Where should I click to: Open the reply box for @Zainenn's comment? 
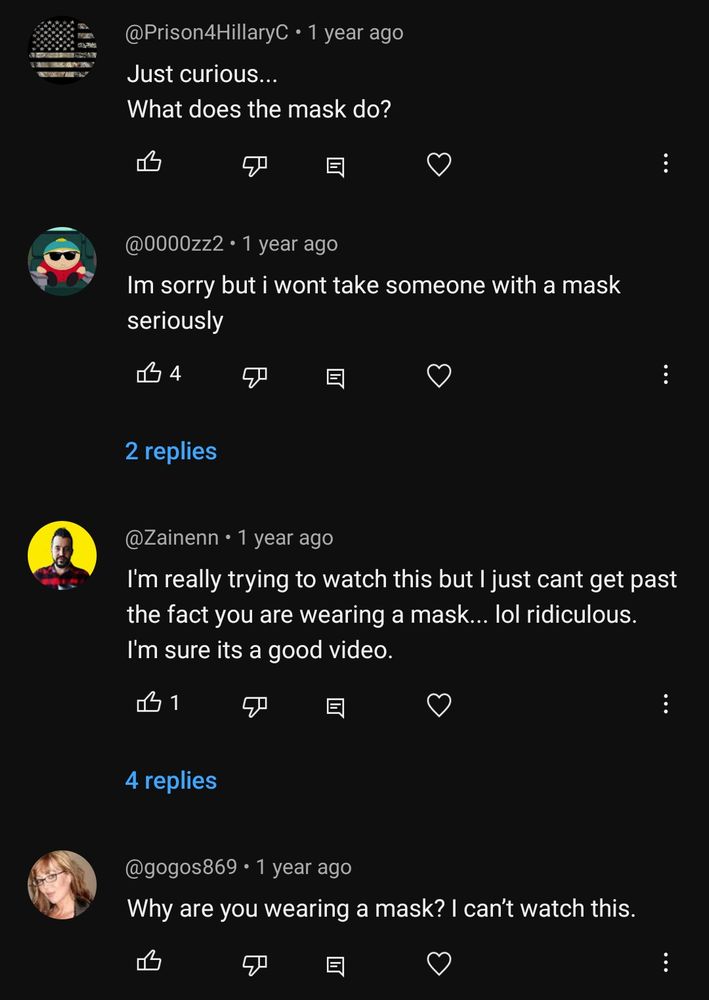[x=334, y=705]
